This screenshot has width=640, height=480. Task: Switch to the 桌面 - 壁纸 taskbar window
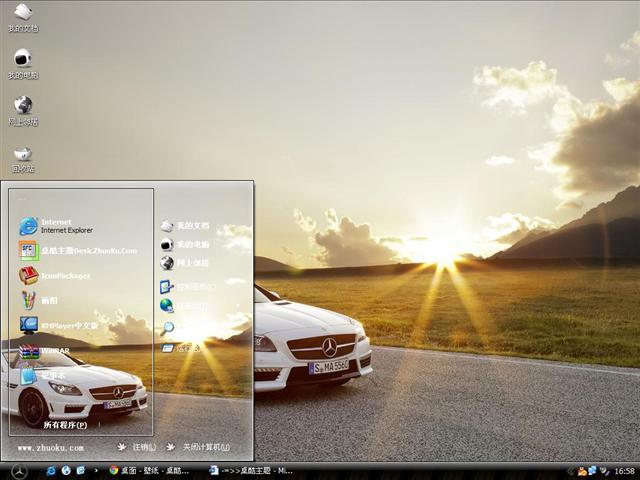tap(150, 470)
